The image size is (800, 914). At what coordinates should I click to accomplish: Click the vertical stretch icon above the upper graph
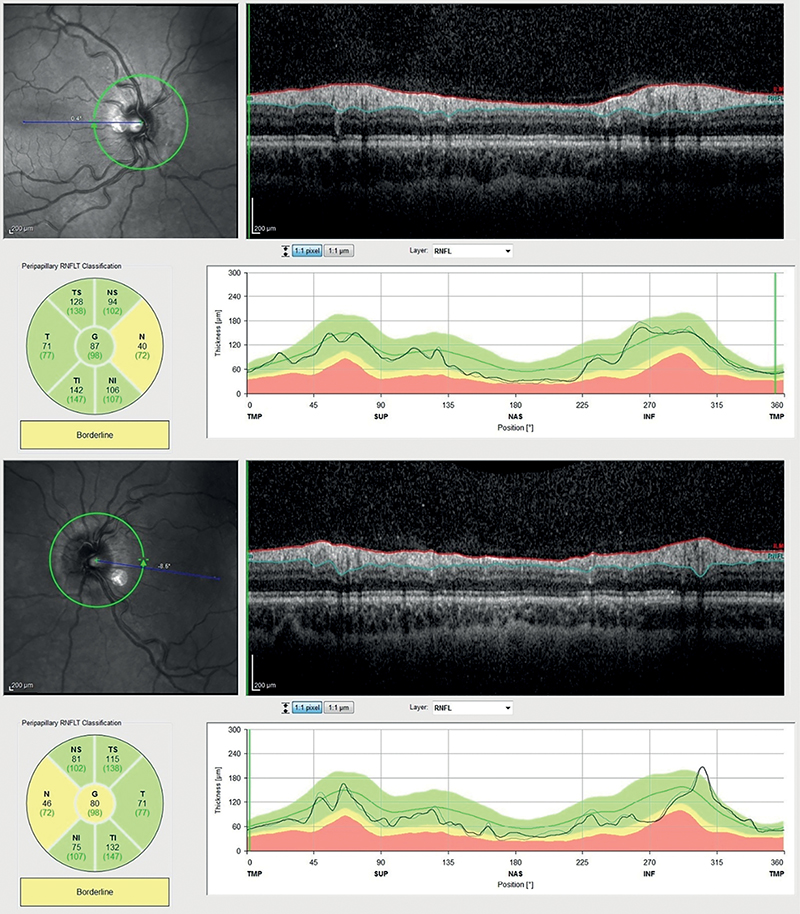[x=286, y=252]
